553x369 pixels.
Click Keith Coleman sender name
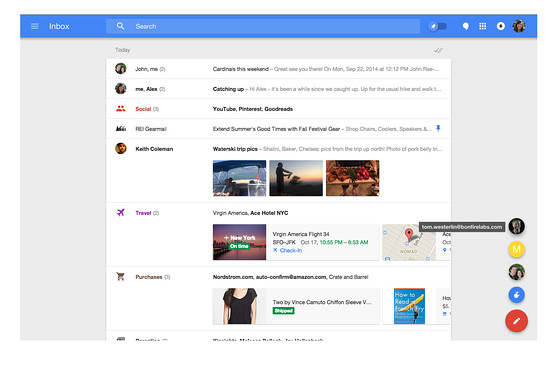[154, 149]
